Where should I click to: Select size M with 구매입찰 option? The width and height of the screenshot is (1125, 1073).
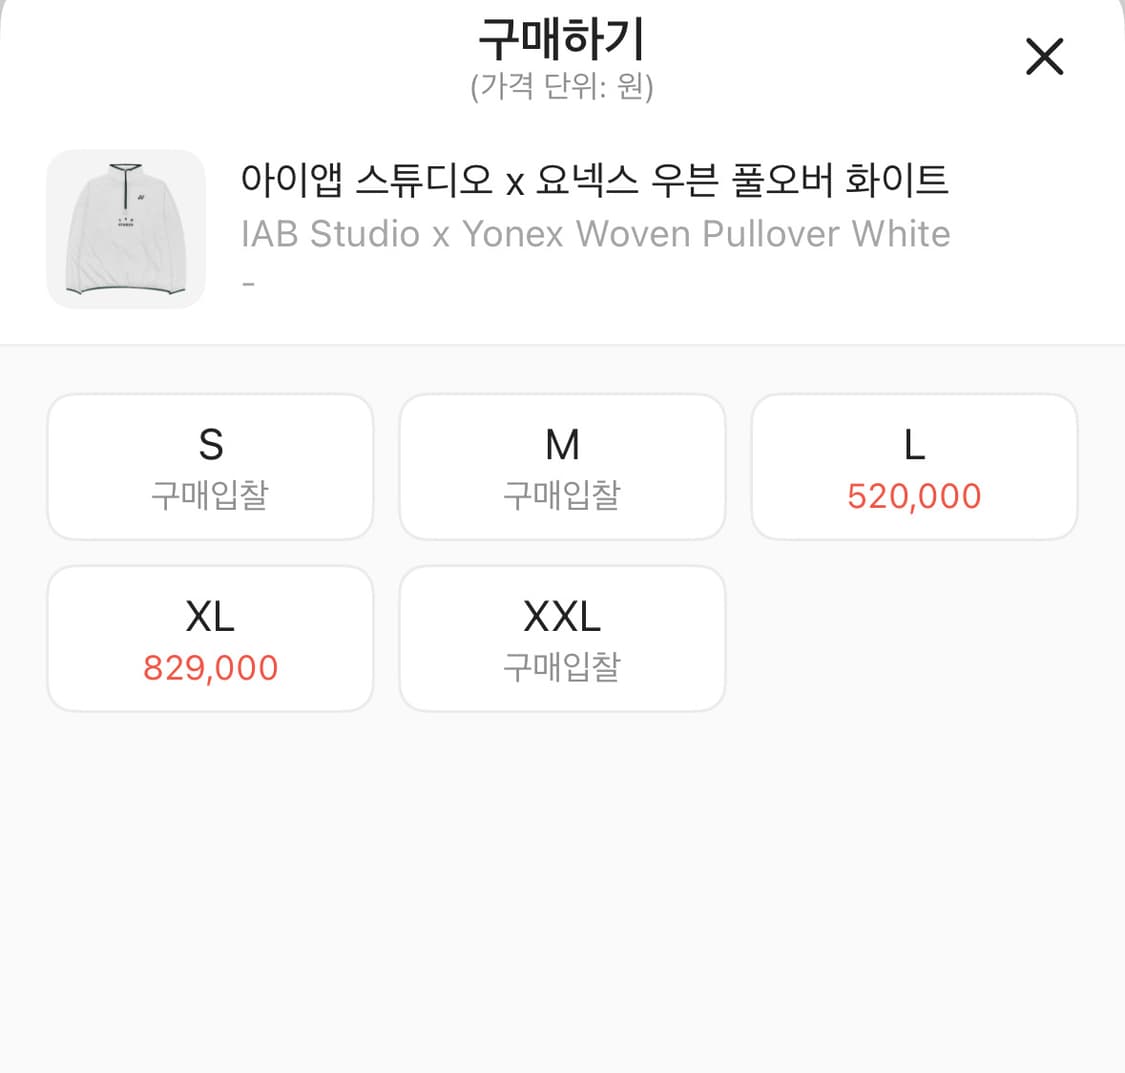click(561, 466)
